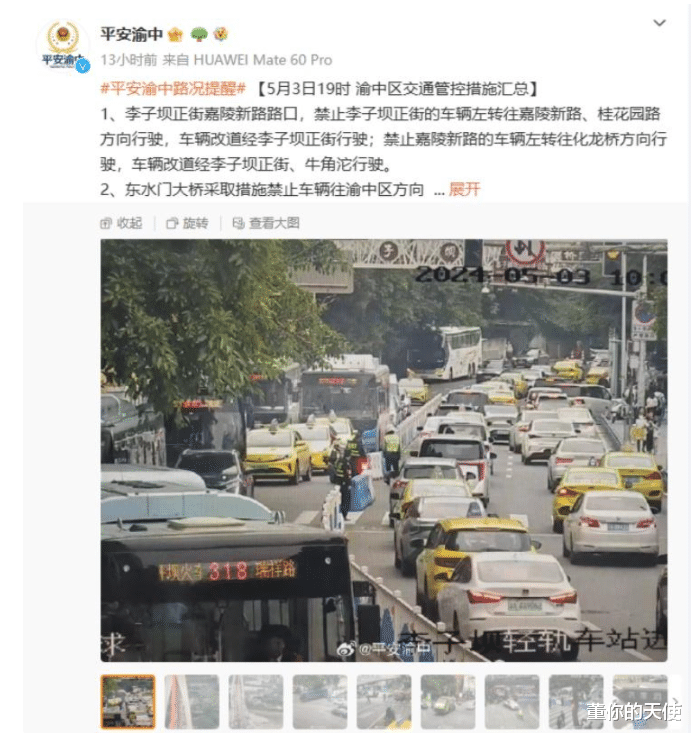Click the sunflower badge icon

click(221, 34)
